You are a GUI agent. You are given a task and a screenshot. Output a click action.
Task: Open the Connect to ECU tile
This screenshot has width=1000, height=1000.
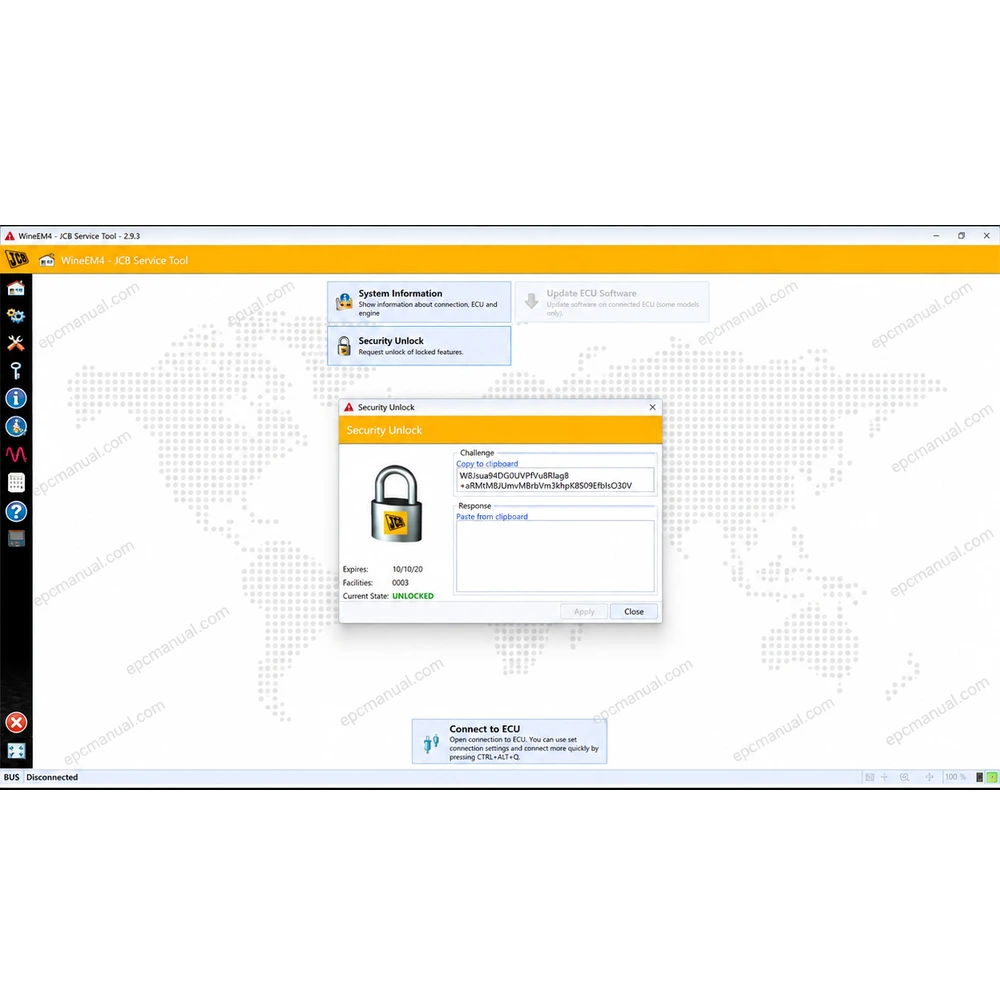(510, 741)
